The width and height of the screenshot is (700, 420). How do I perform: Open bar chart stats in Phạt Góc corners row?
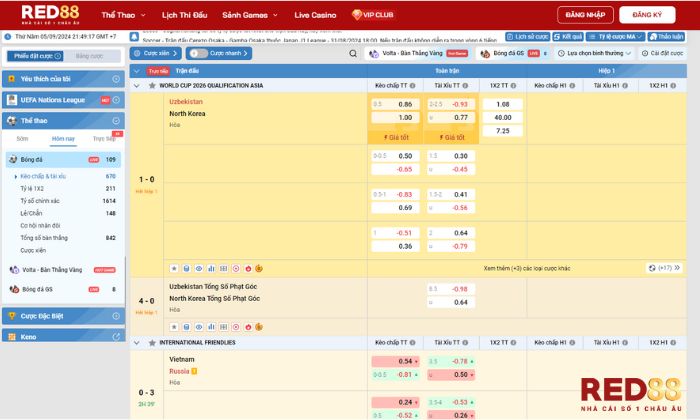tap(211, 327)
